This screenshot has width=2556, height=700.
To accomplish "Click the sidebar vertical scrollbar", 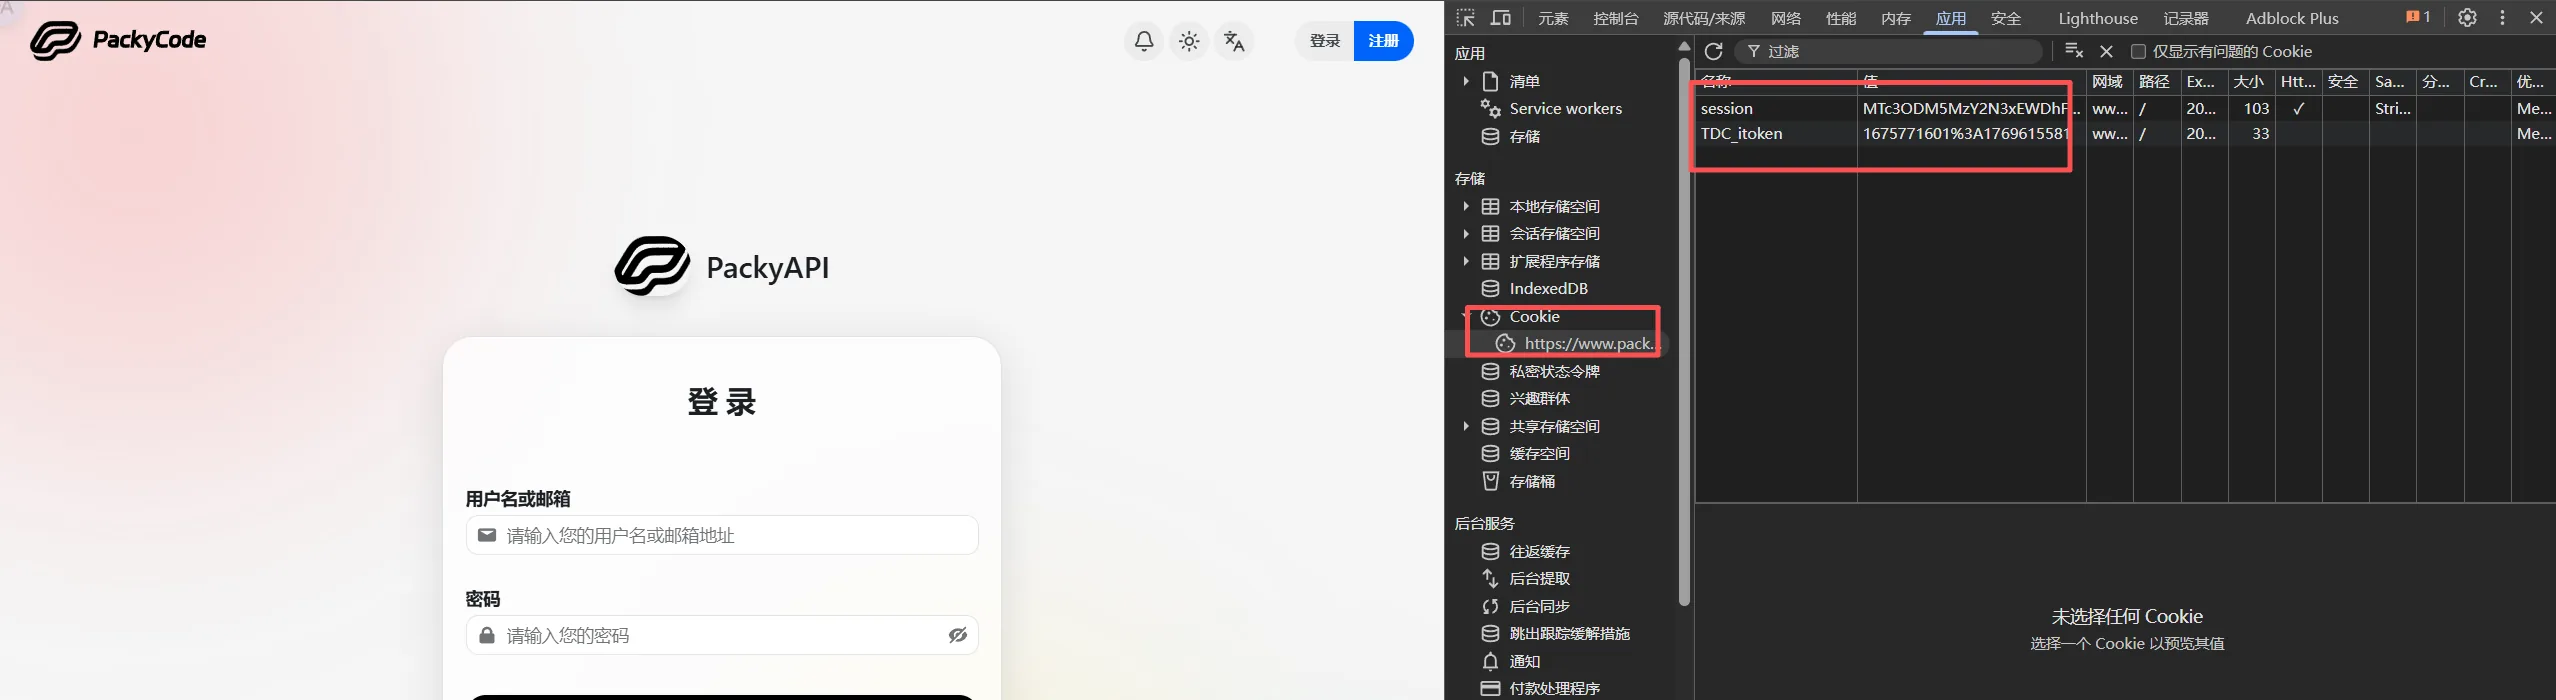I will click(x=1684, y=330).
